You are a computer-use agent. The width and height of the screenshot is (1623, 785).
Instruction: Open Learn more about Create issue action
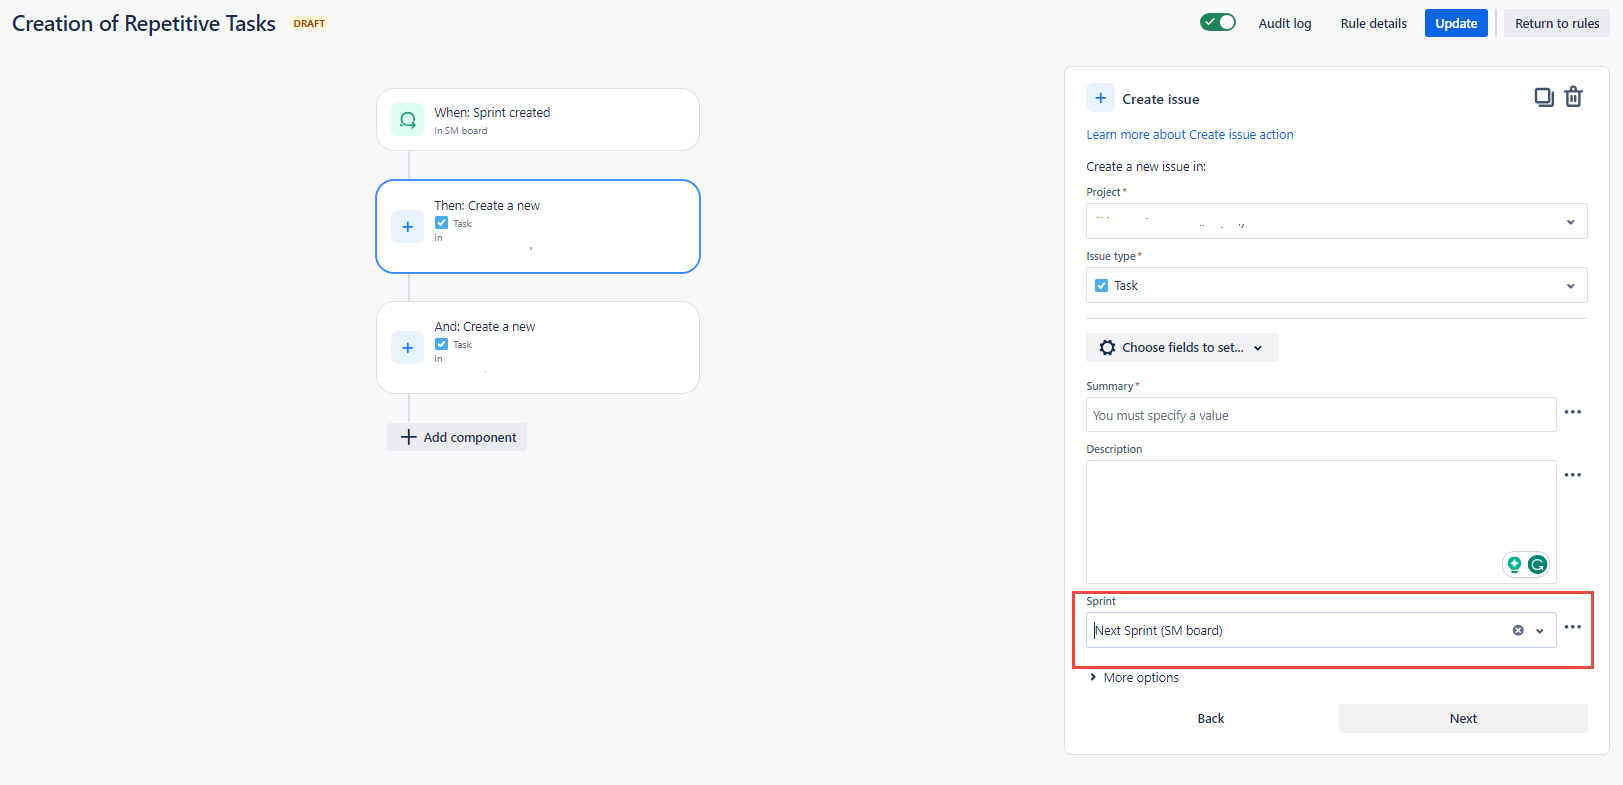click(x=1190, y=135)
